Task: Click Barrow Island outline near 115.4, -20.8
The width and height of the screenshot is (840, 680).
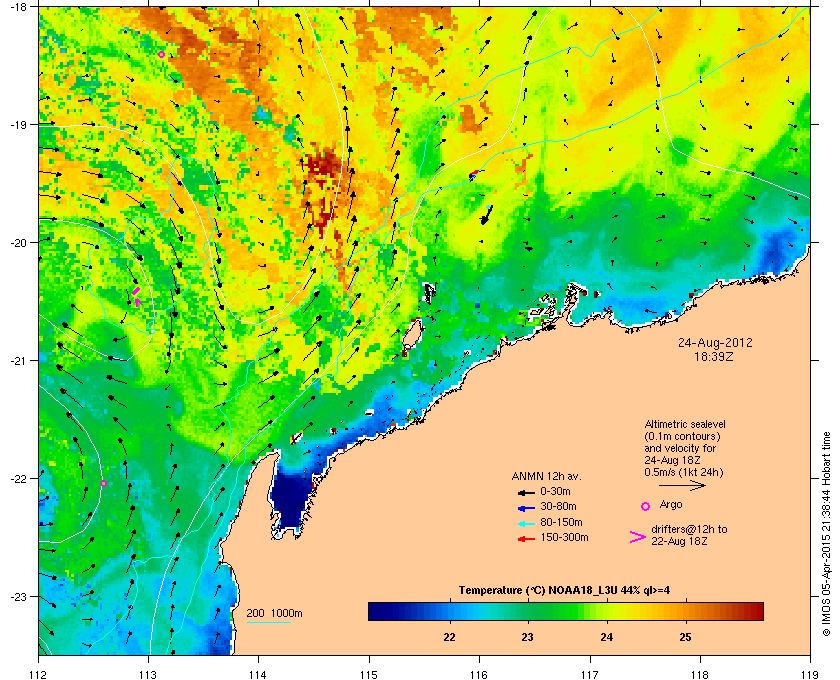Action: (411, 335)
